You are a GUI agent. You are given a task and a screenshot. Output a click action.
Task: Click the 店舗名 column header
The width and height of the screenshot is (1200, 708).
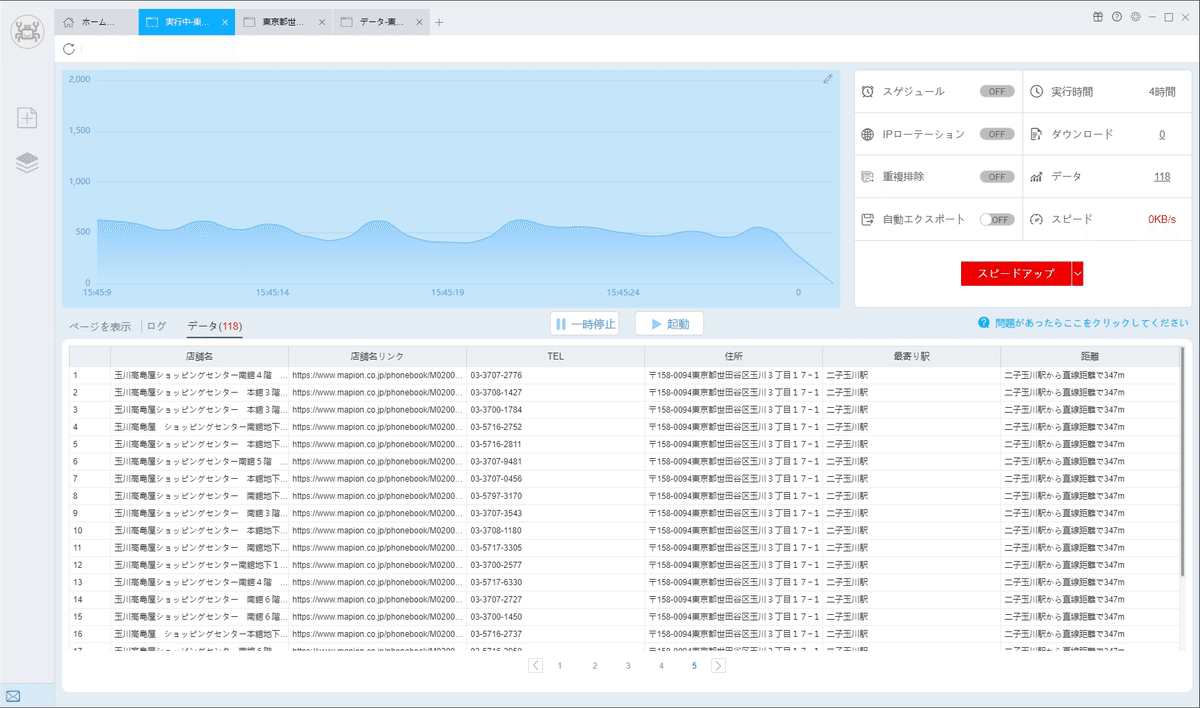(199, 356)
